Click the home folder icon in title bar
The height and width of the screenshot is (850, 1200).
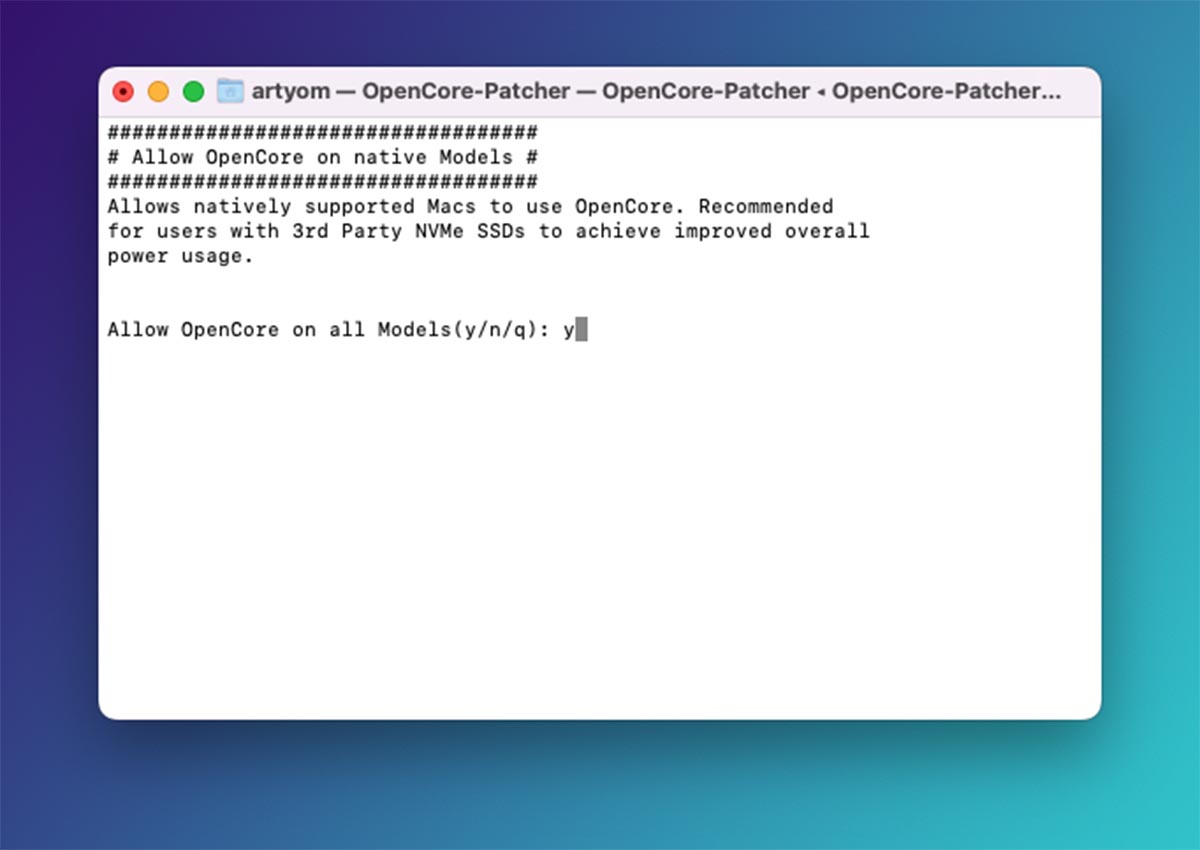tap(230, 91)
